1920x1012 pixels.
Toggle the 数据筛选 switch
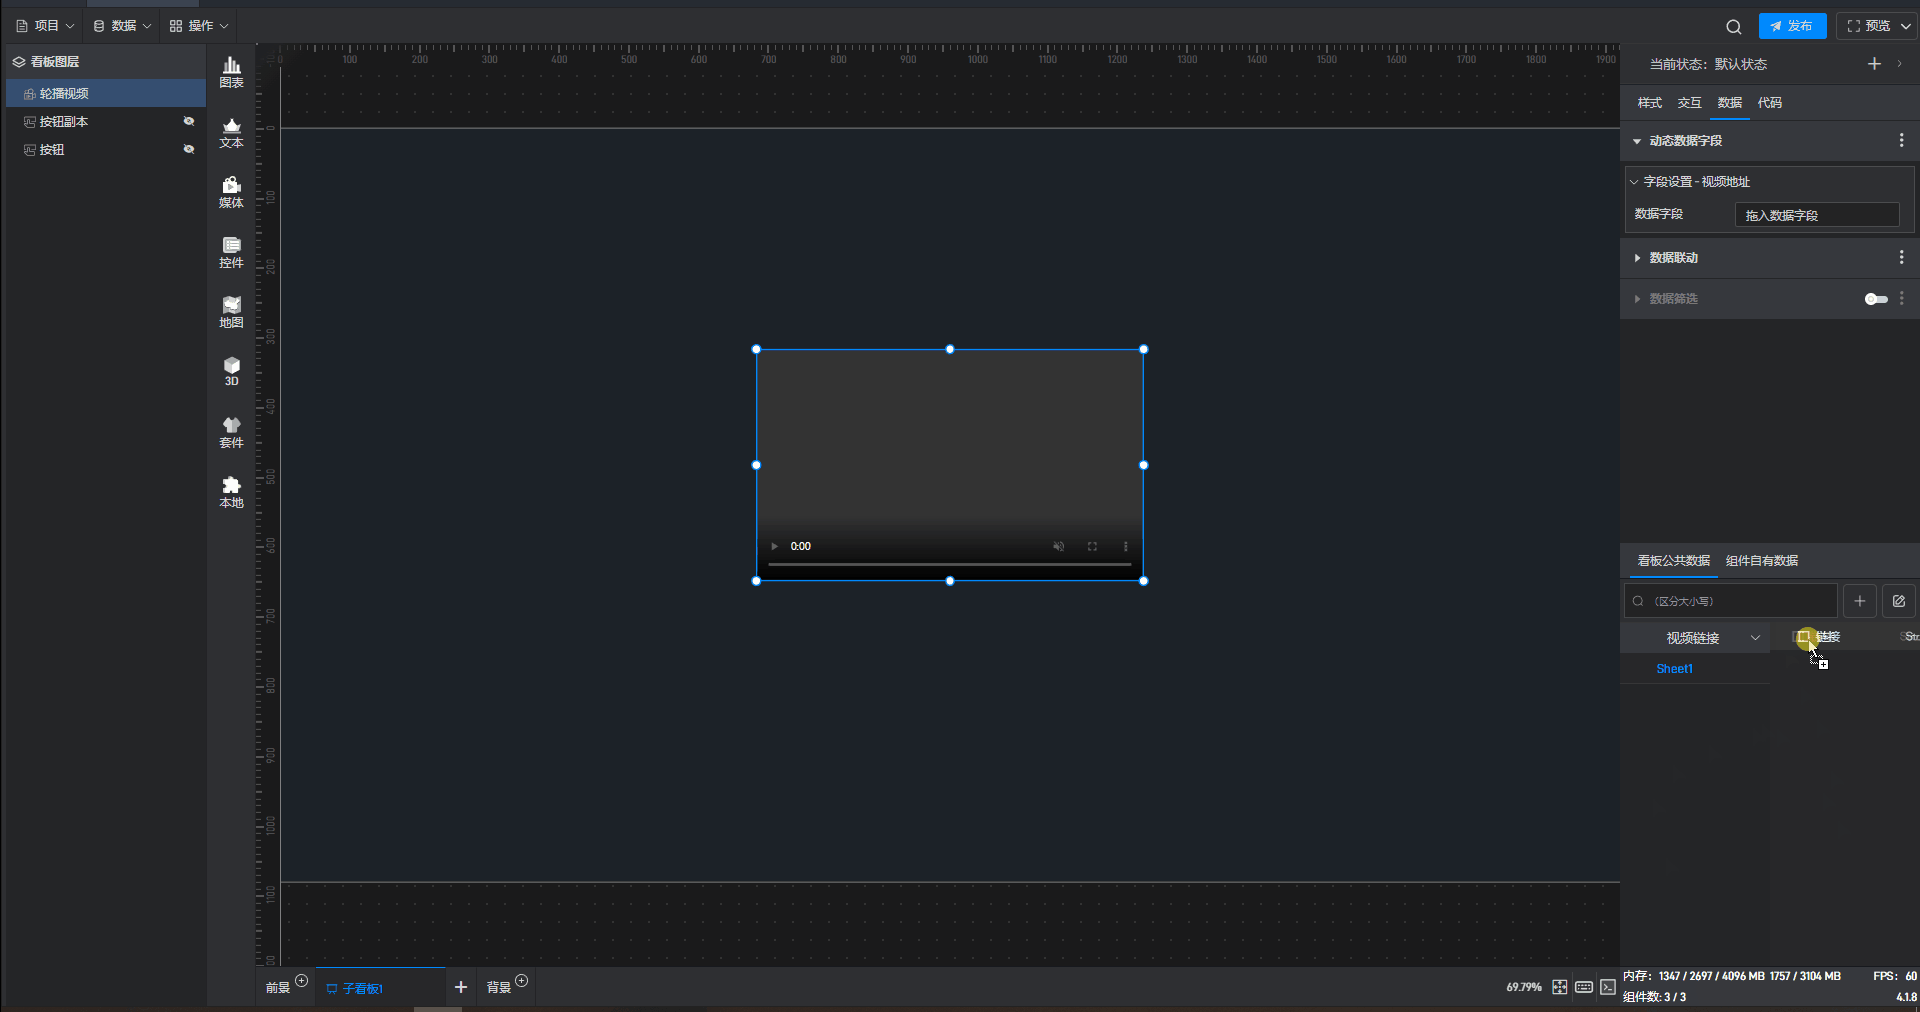pos(1876,299)
